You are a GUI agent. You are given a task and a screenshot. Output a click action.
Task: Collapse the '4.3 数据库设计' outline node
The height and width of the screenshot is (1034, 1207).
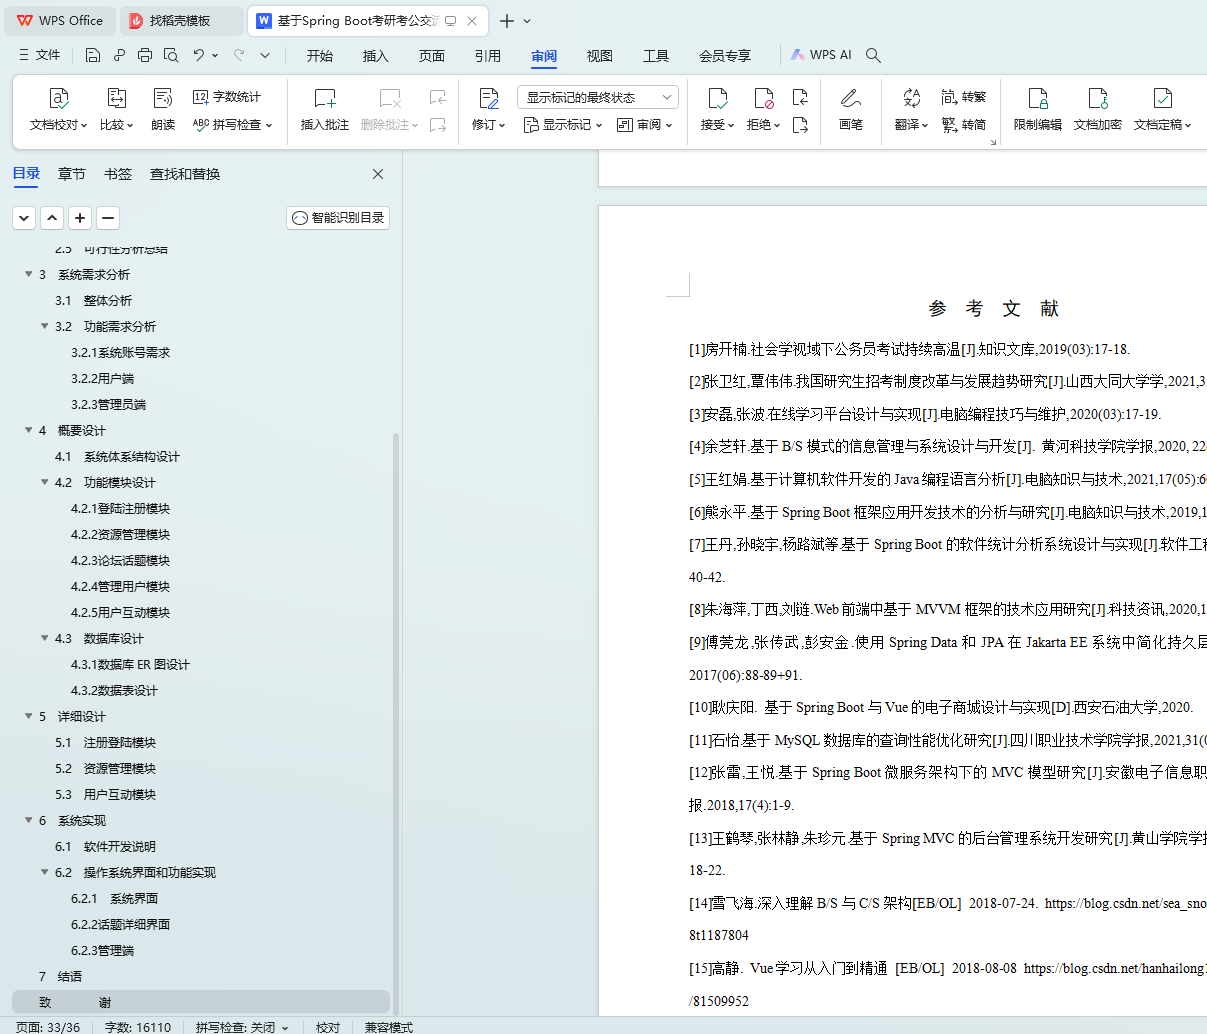click(45, 638)
